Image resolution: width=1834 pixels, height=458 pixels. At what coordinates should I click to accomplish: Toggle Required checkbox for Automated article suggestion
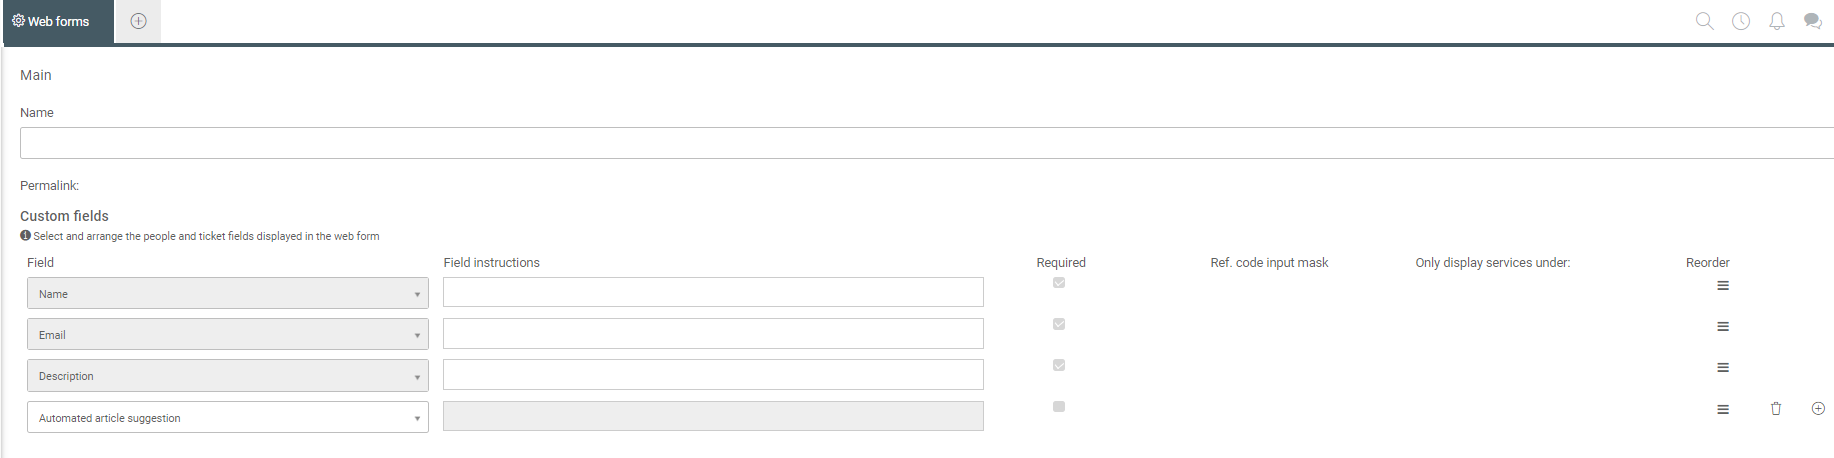(x=1059, y=406)
